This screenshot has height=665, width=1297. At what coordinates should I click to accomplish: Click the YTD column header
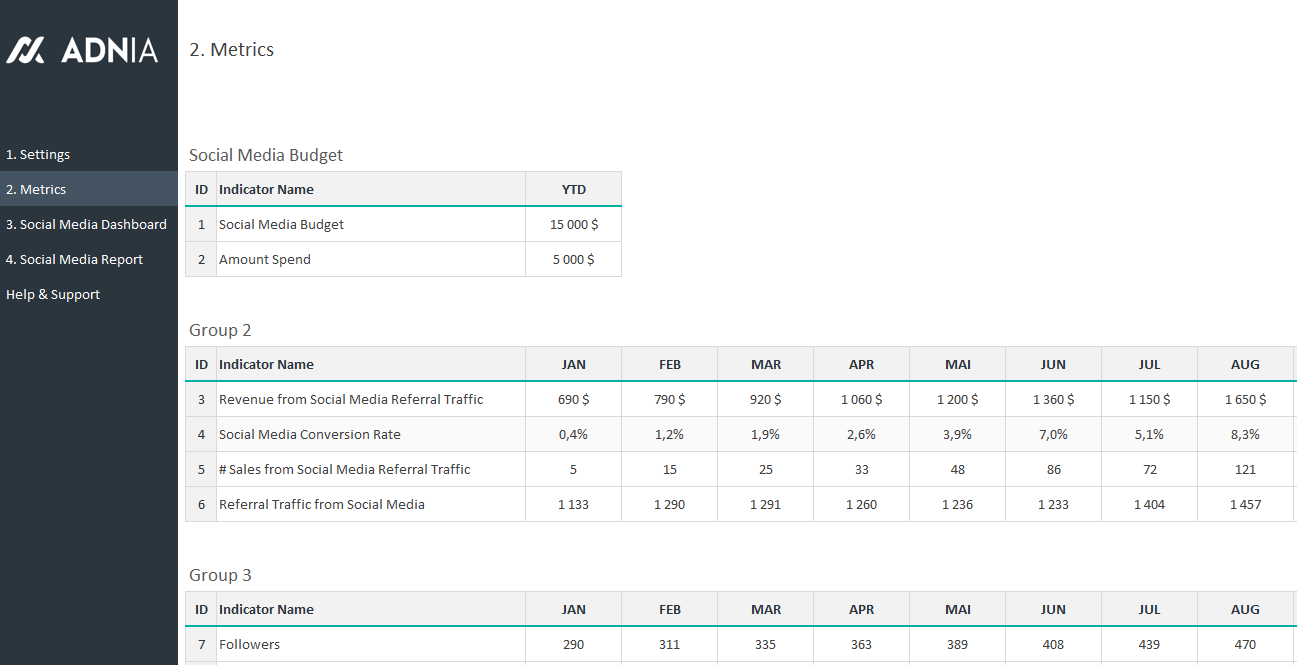click(x=573, y=190)
